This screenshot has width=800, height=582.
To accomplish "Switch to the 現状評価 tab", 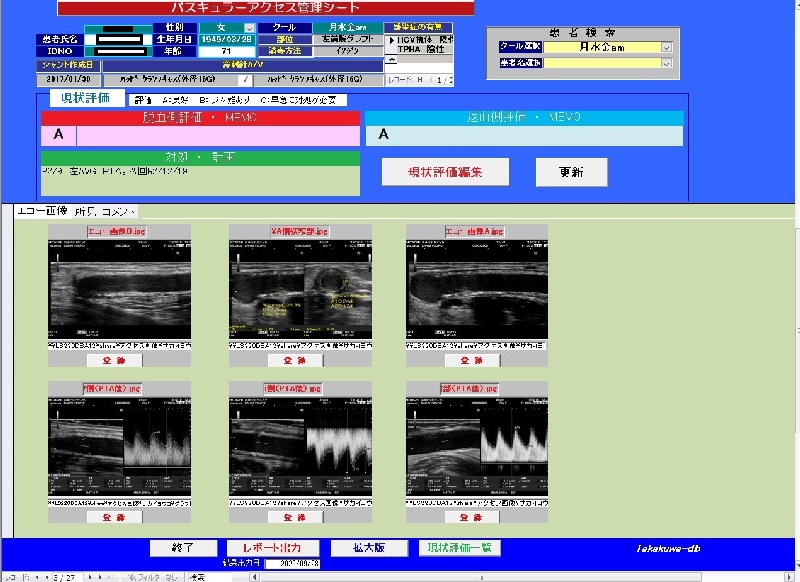I will [85, 99].
